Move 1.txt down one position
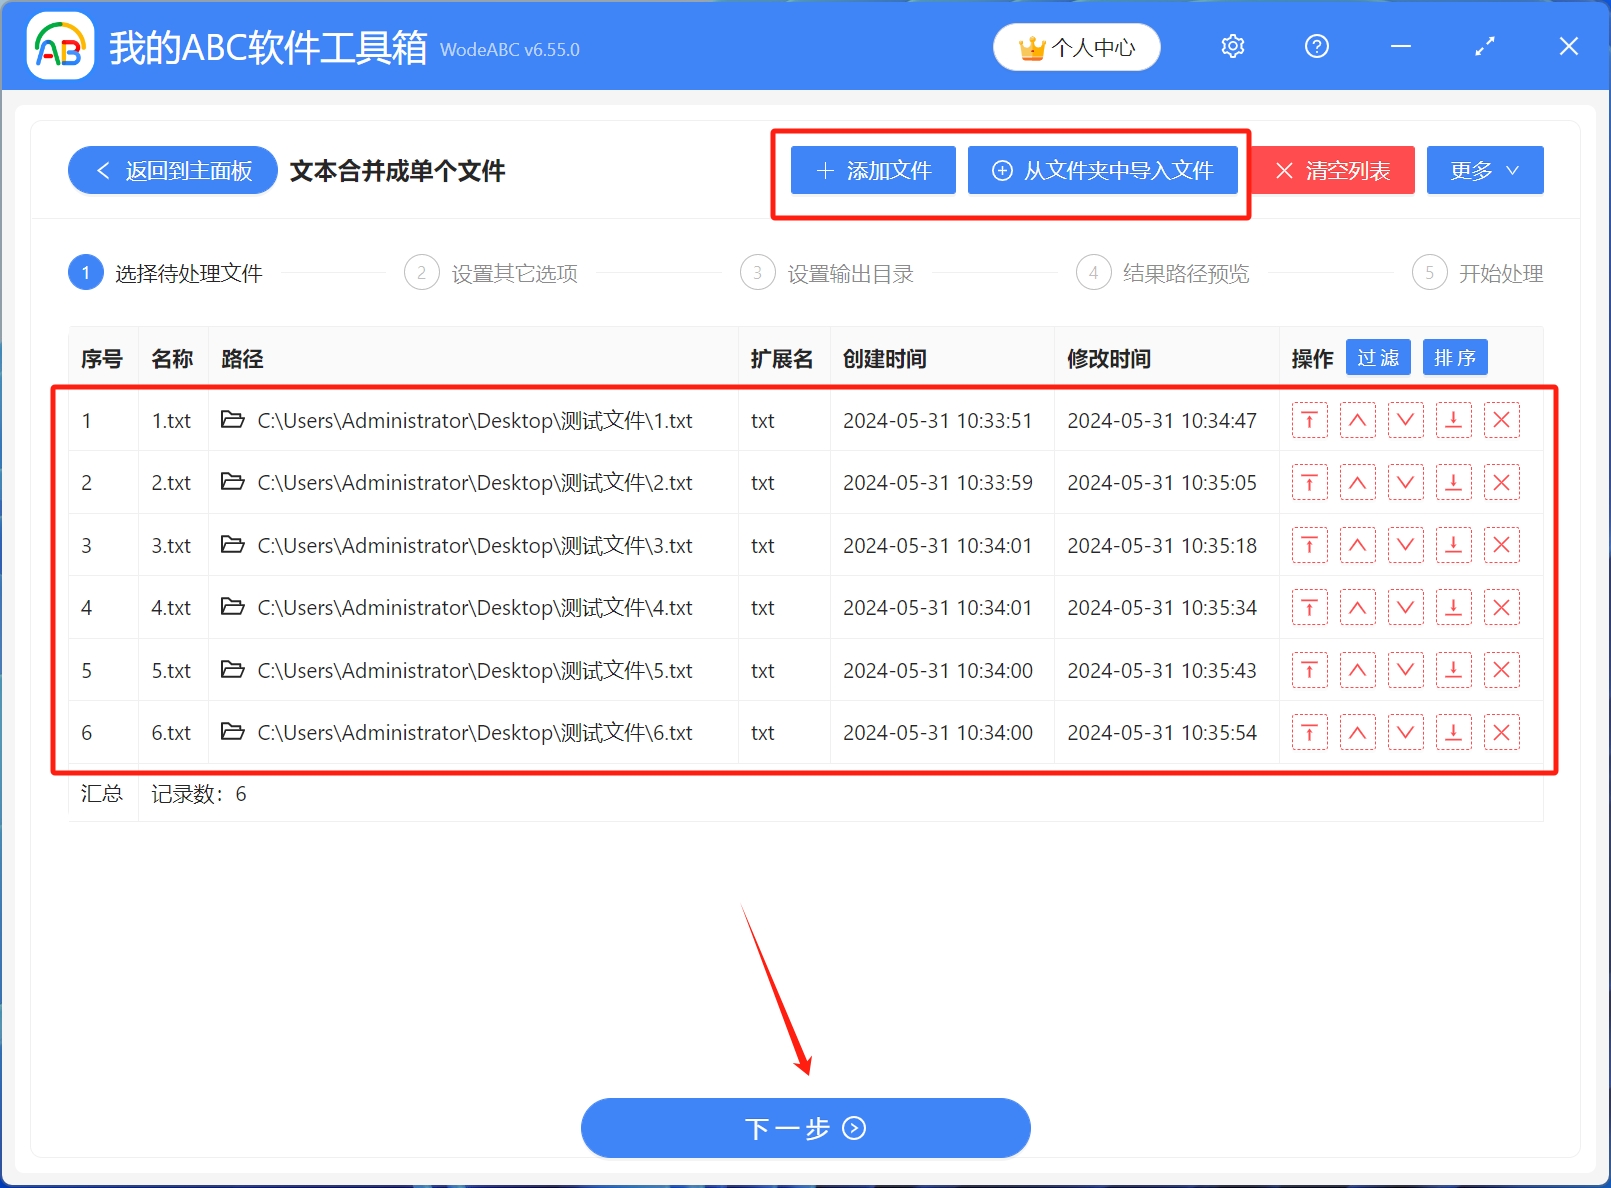 1405,420
